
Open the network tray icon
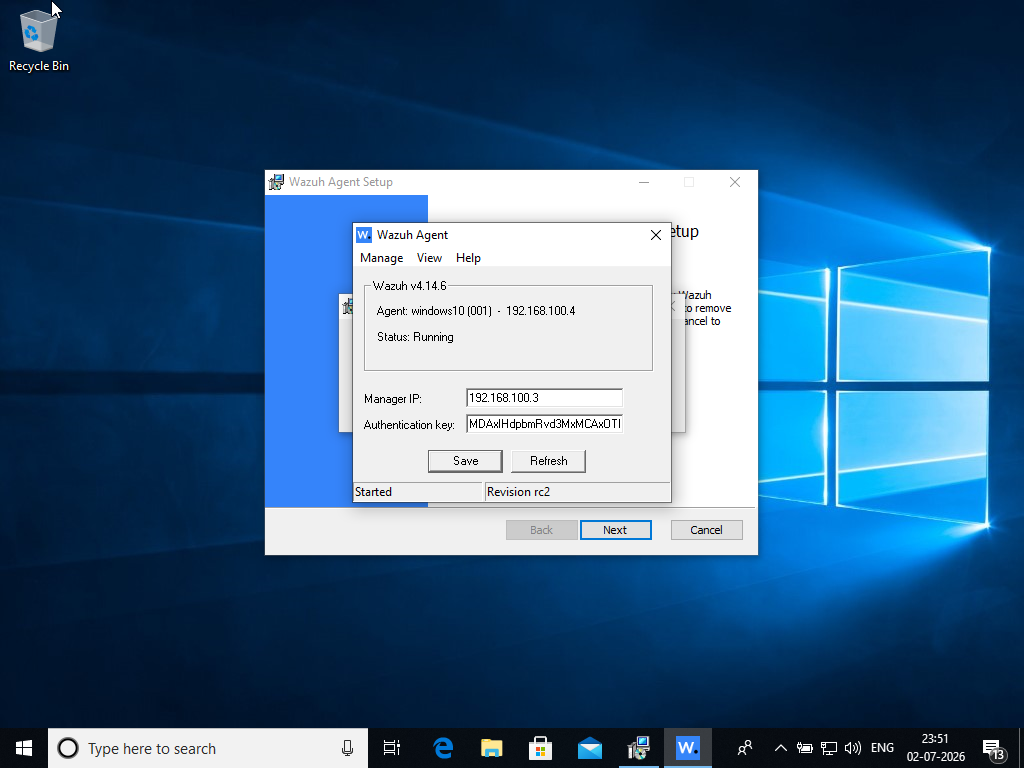pyautogui.click(x=829, y=748)
